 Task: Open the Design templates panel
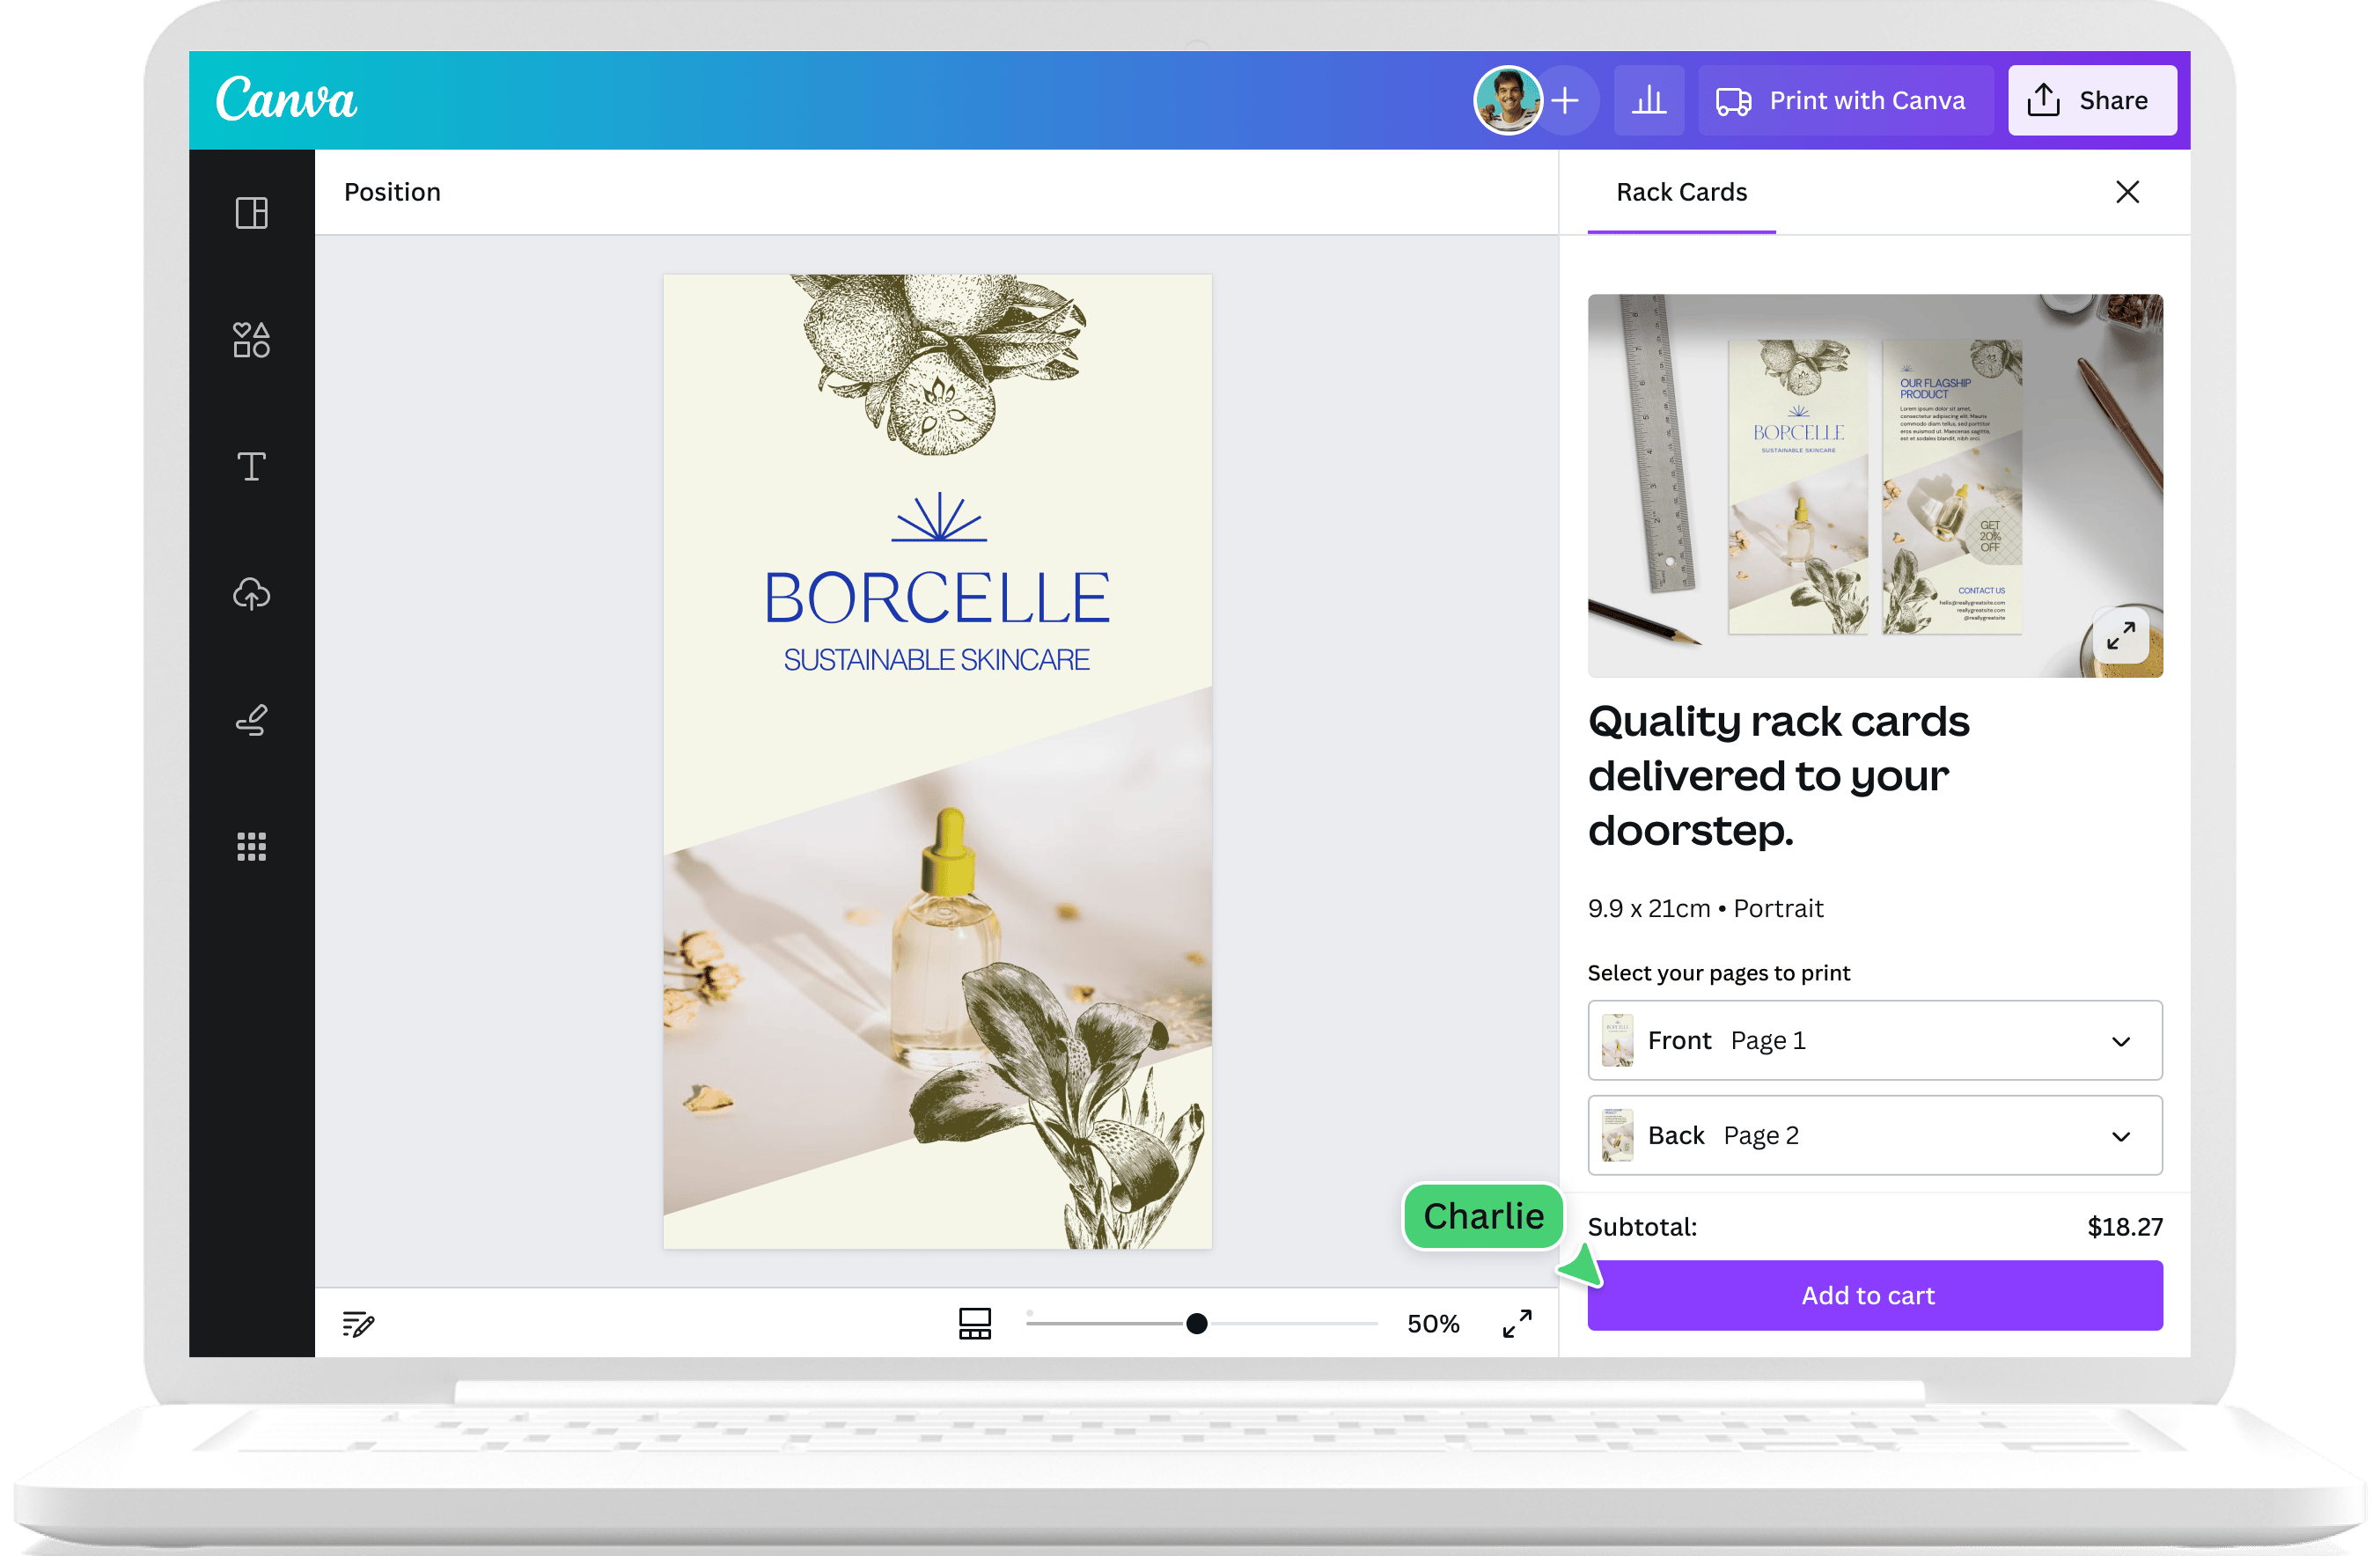(251, 212)
